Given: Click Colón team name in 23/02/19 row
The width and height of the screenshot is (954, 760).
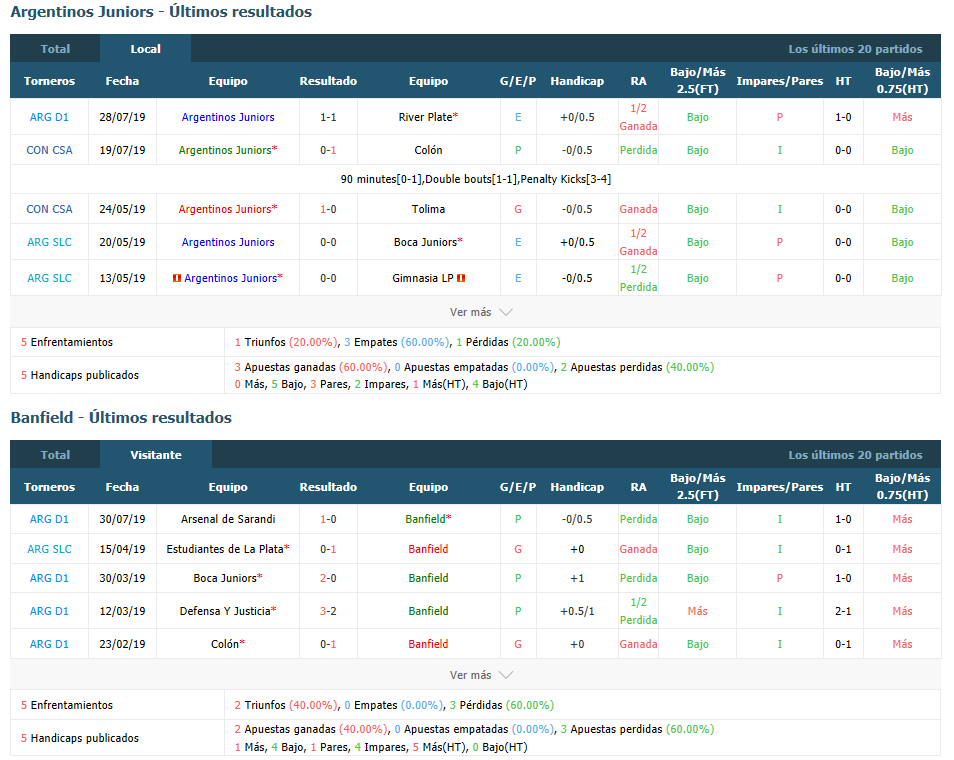Looking at the screenshot, I should (x=225, y=644).
